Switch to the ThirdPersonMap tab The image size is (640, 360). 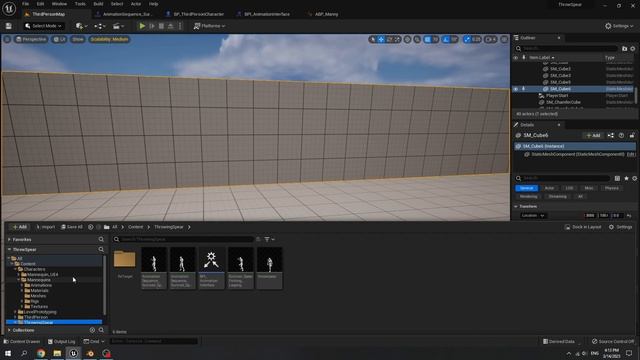click(48, 14)
